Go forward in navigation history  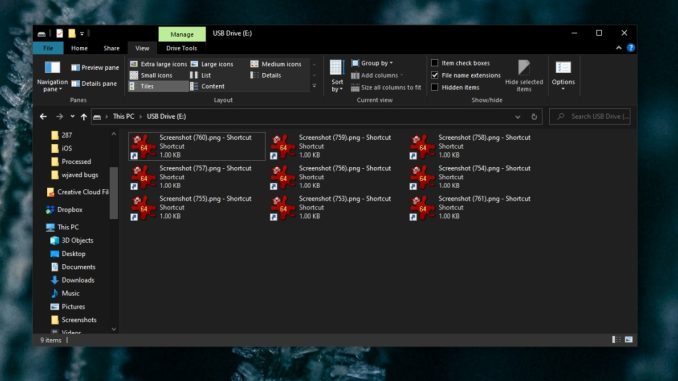click(x=59, y=116)
